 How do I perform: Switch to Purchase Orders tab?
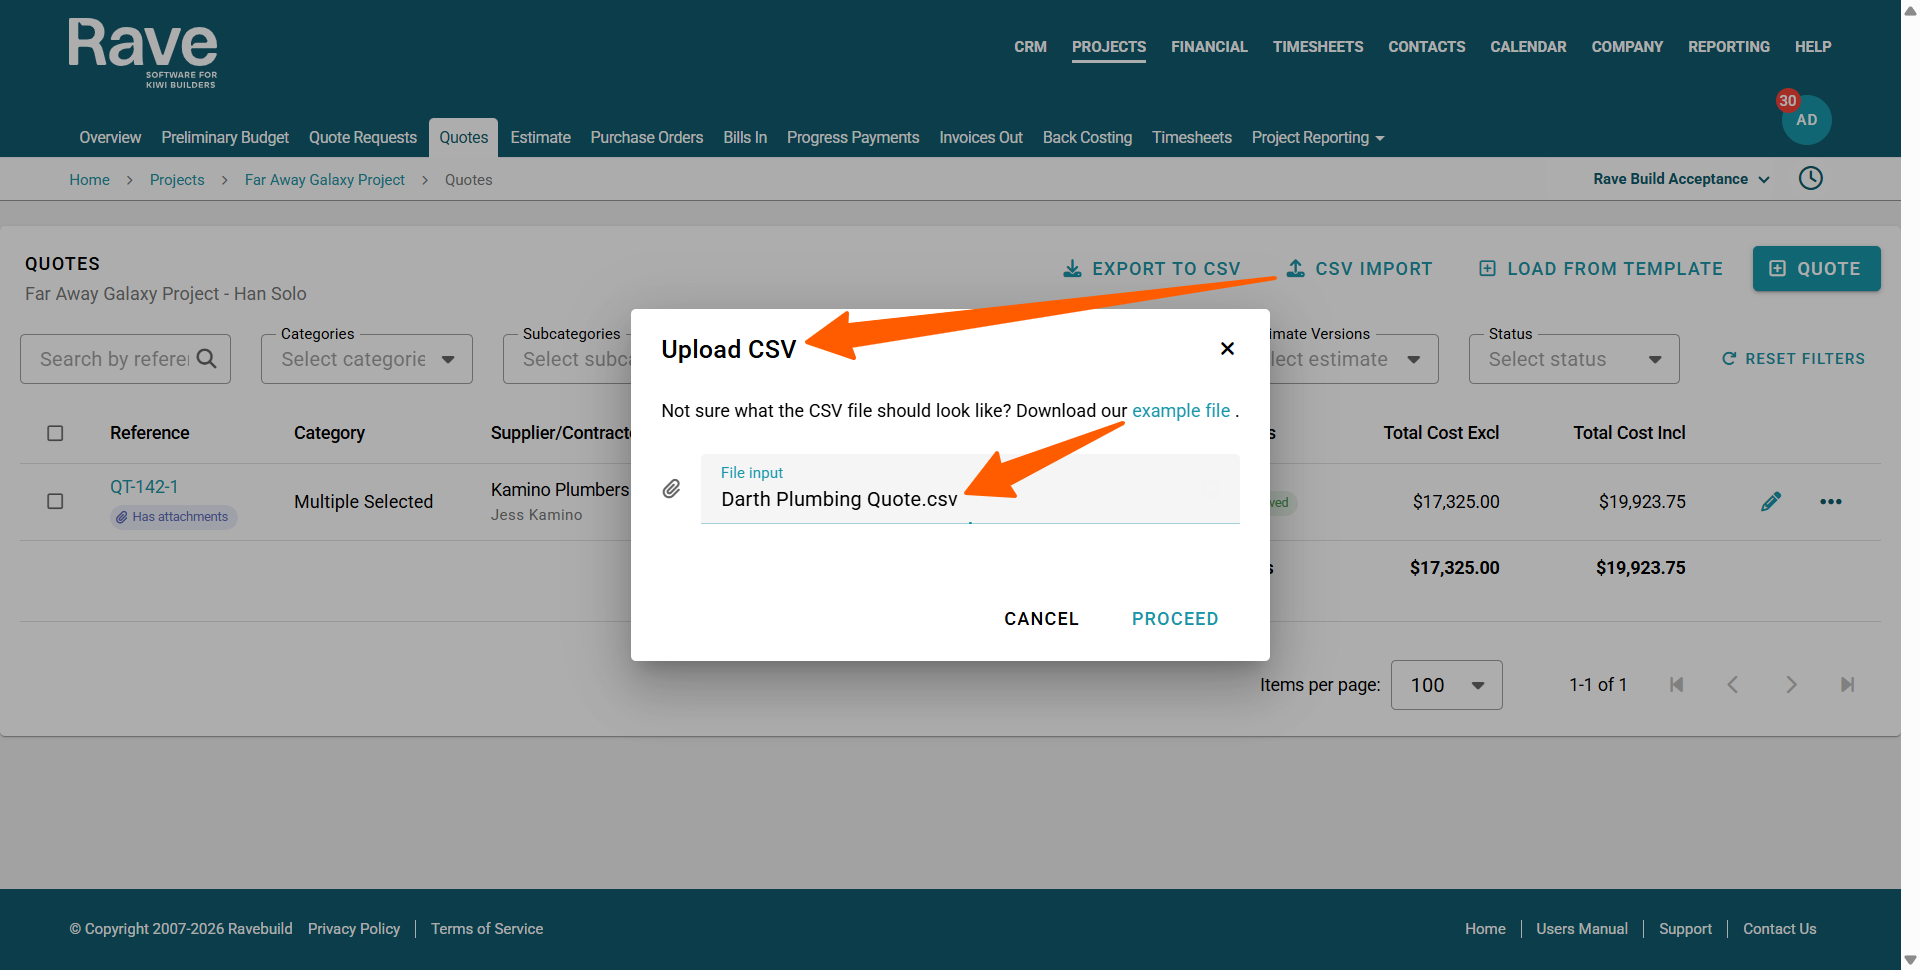pyautogui.click(x=647, y=138)
